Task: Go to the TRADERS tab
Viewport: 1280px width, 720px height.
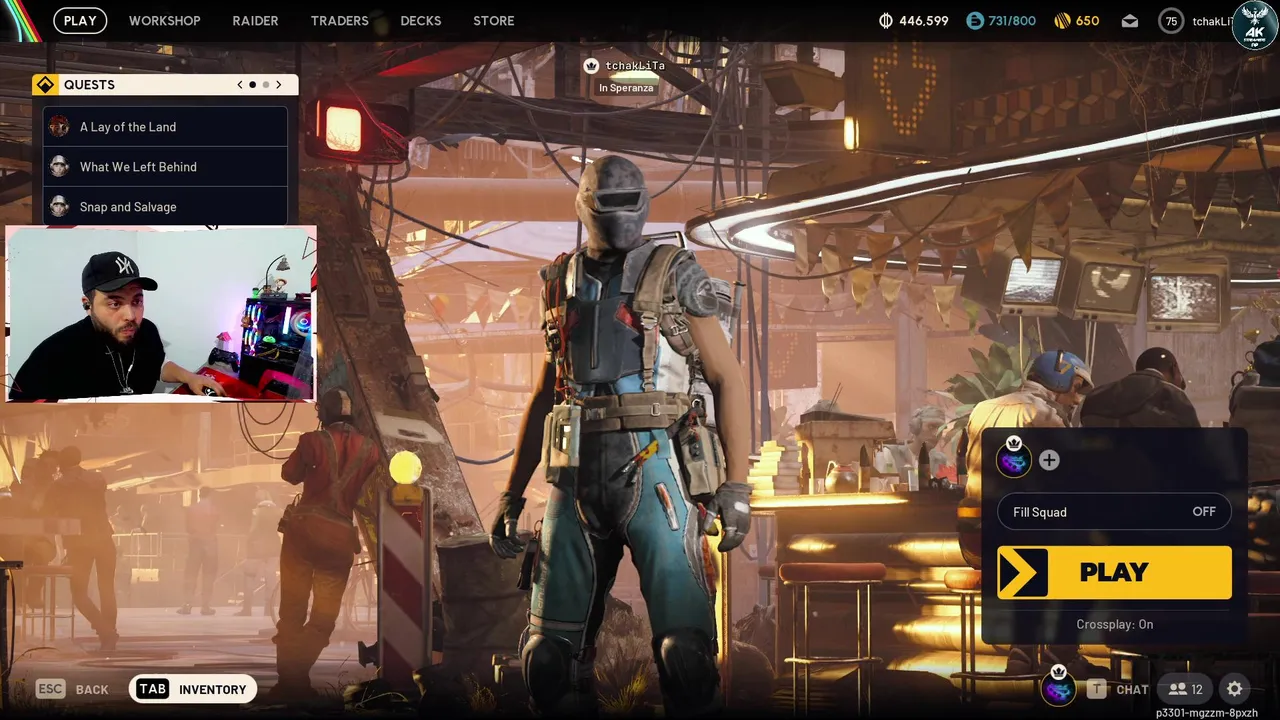Action: pos(339,20)
